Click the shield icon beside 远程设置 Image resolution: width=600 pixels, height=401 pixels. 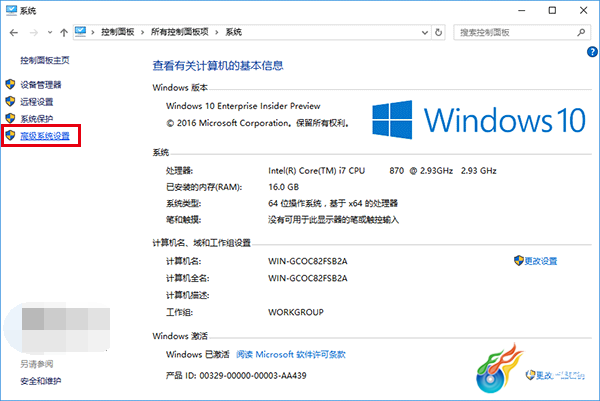[x=10, y=101]
